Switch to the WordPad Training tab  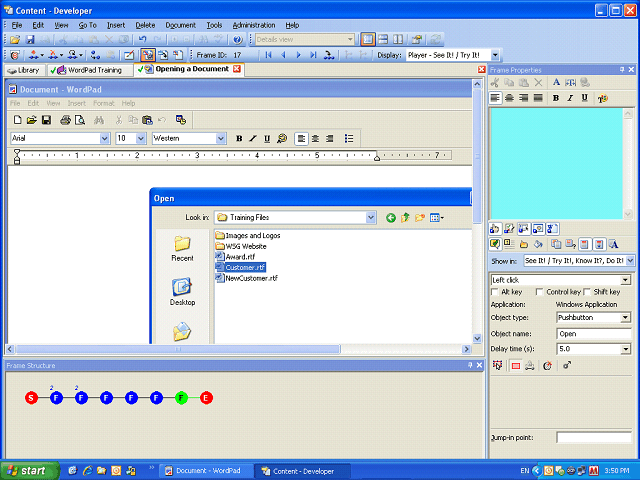click(x=89, y=70)
